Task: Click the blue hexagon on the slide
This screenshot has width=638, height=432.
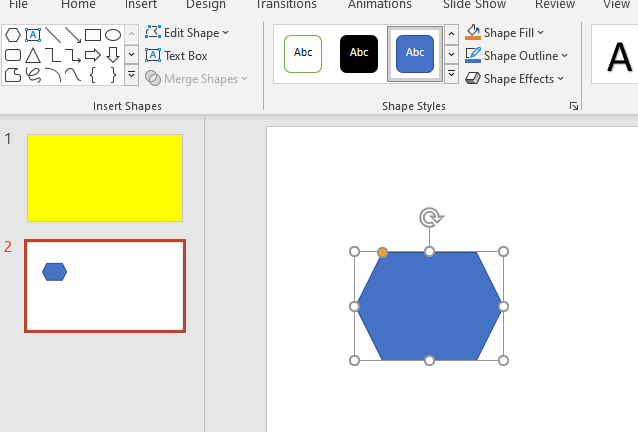Action: point(429,306)
